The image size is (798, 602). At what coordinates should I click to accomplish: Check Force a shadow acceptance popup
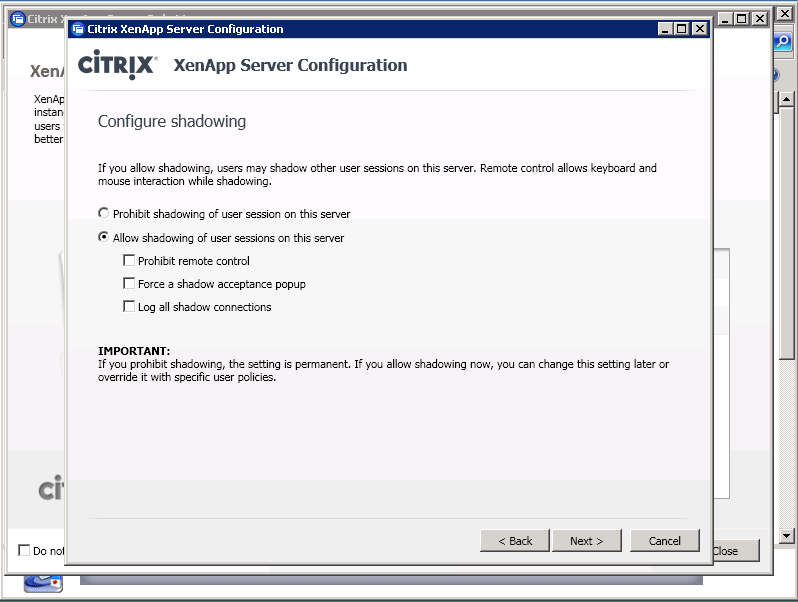coord(129,283)
